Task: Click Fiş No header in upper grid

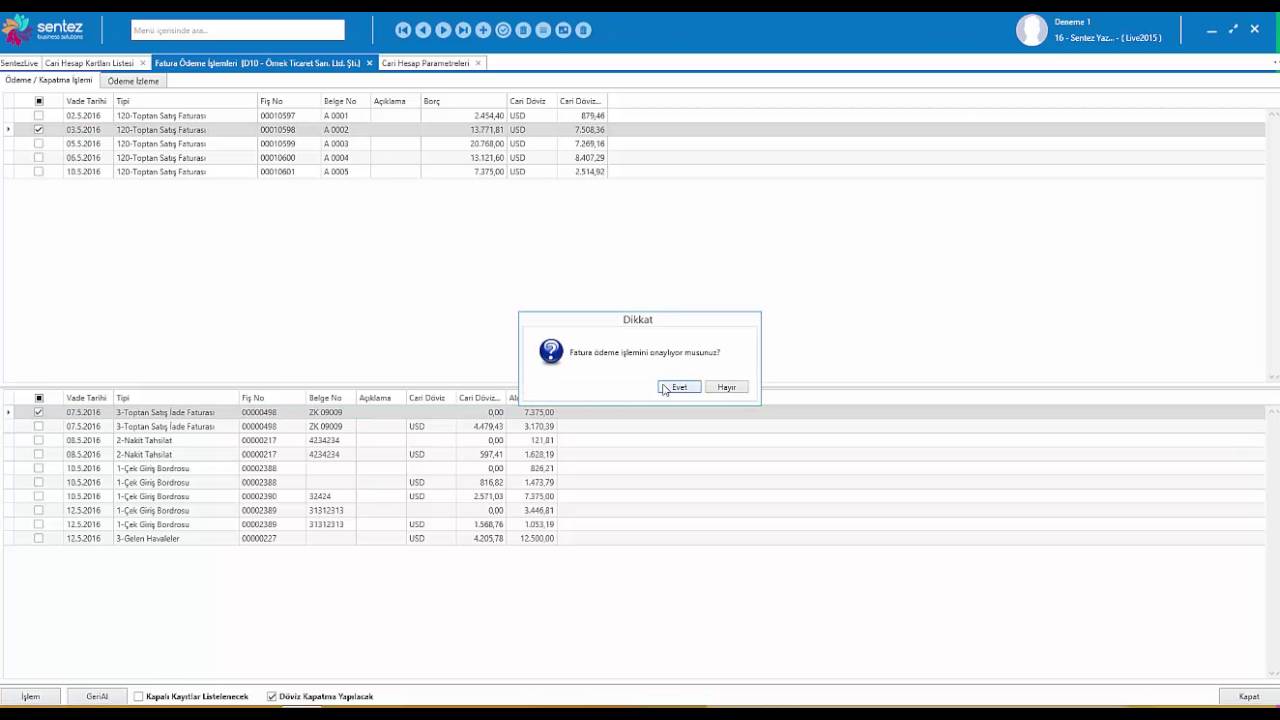Action: click(x=288, y=101)
